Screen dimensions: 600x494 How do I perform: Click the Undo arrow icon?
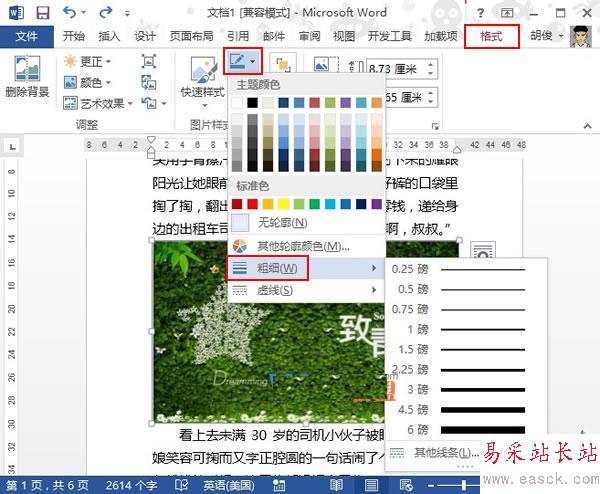69,13
